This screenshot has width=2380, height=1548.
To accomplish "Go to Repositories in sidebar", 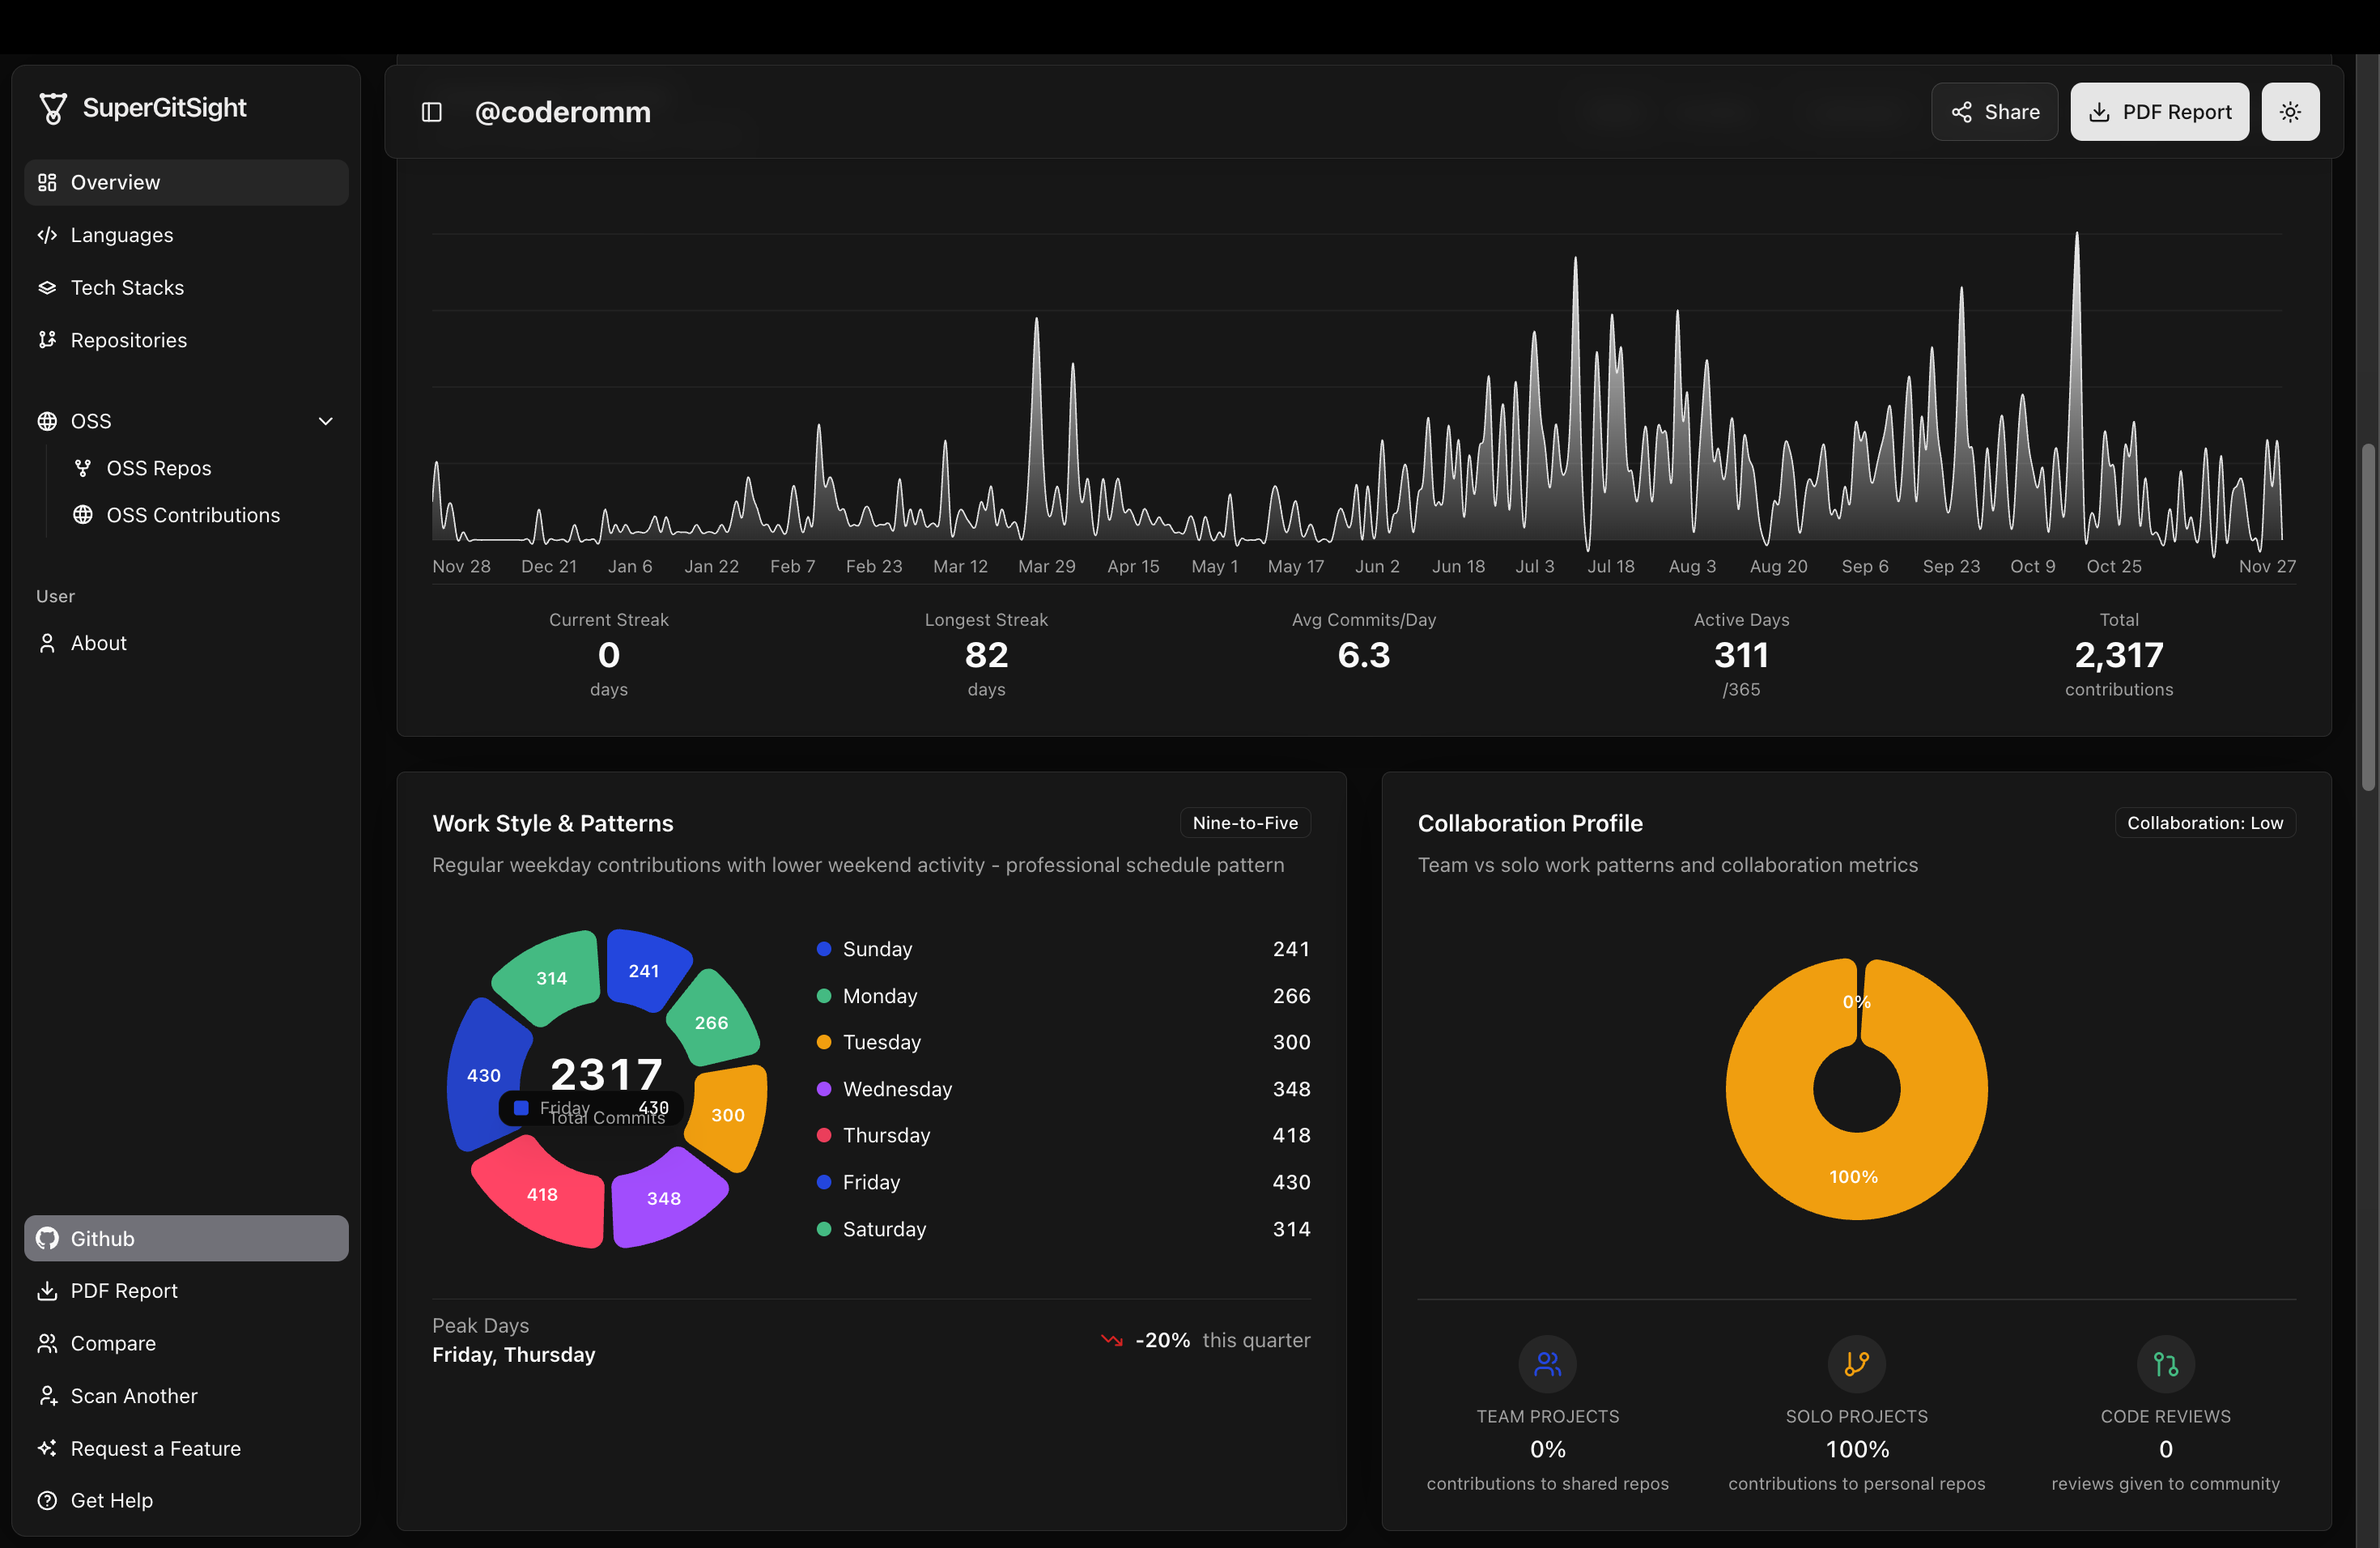I will click(128, 340).
